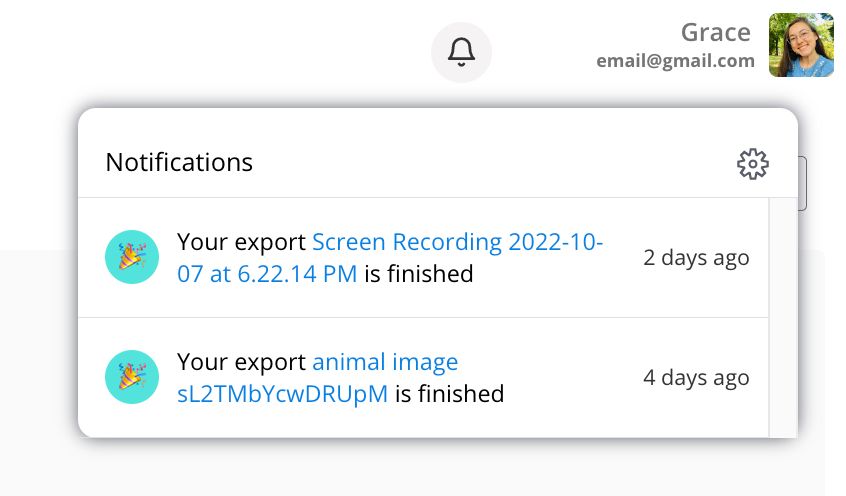Click the notification bell icon
The image size is (846, 496).
[x=461, y=51]
